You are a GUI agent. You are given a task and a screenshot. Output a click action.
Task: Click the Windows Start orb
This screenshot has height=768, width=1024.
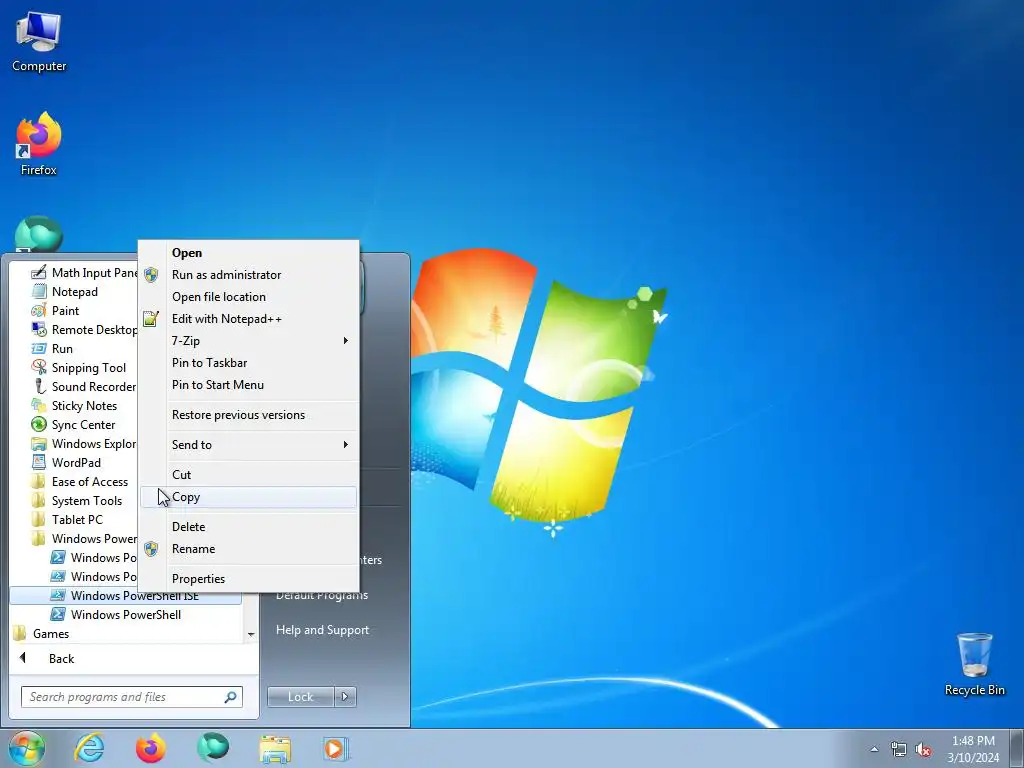27,748
